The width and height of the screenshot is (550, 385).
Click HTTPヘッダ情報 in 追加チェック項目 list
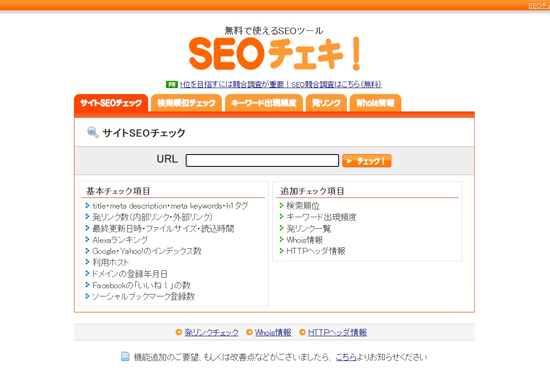316,251
